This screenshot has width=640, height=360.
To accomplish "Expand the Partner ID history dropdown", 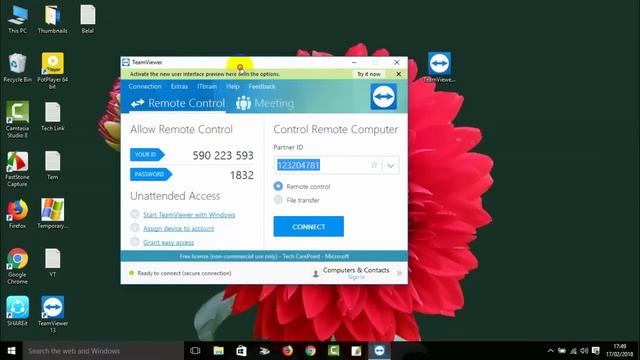I will pyautogui.click(x=391, y=165).
